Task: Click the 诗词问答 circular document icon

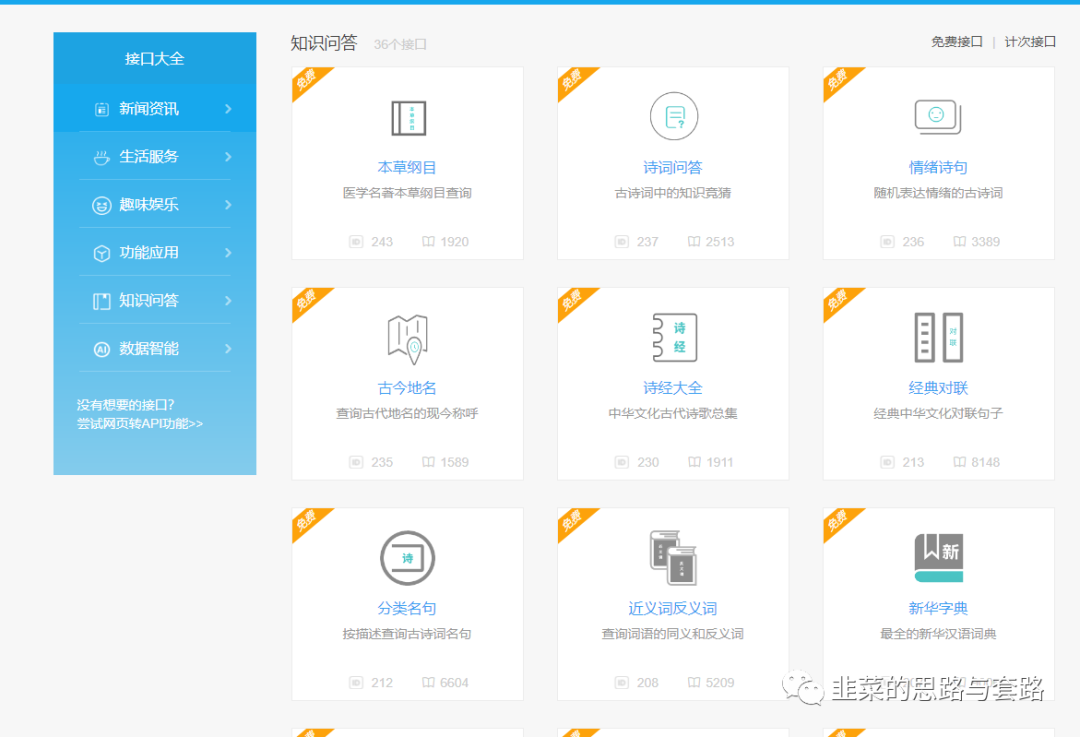Action: click(674, 116)
